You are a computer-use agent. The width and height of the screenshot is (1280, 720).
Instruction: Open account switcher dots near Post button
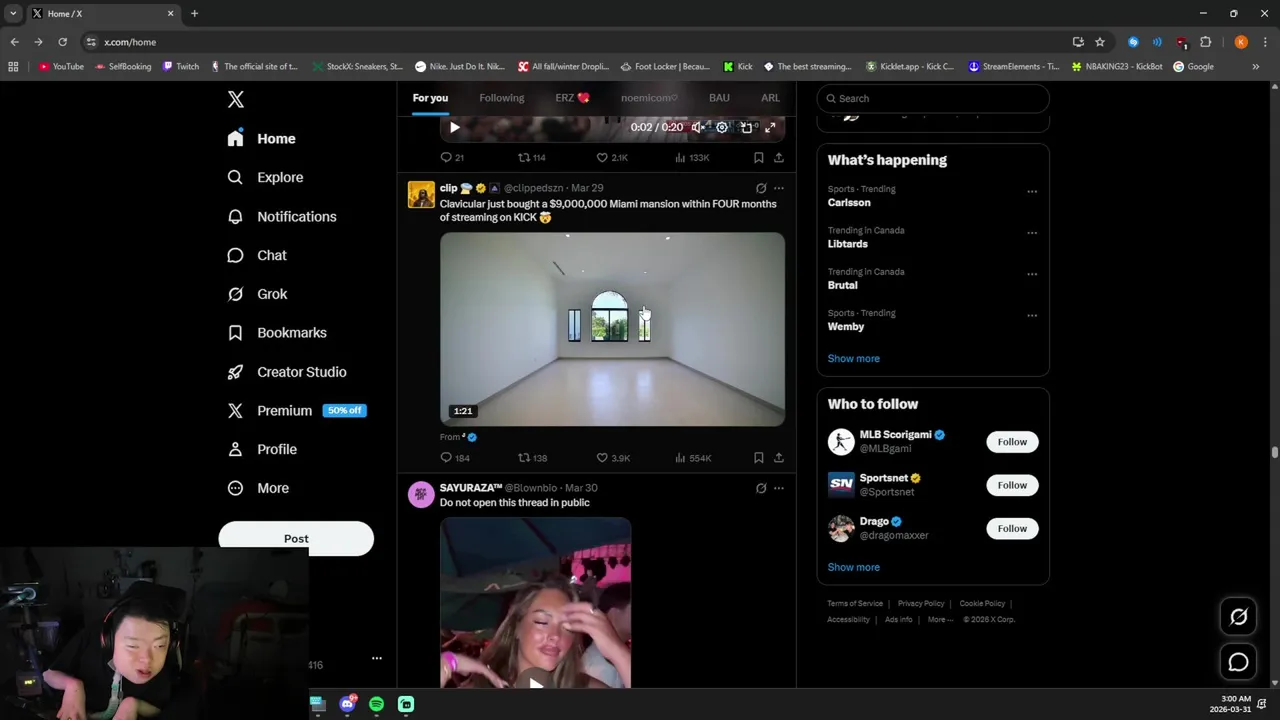click(x=377, y=658)
